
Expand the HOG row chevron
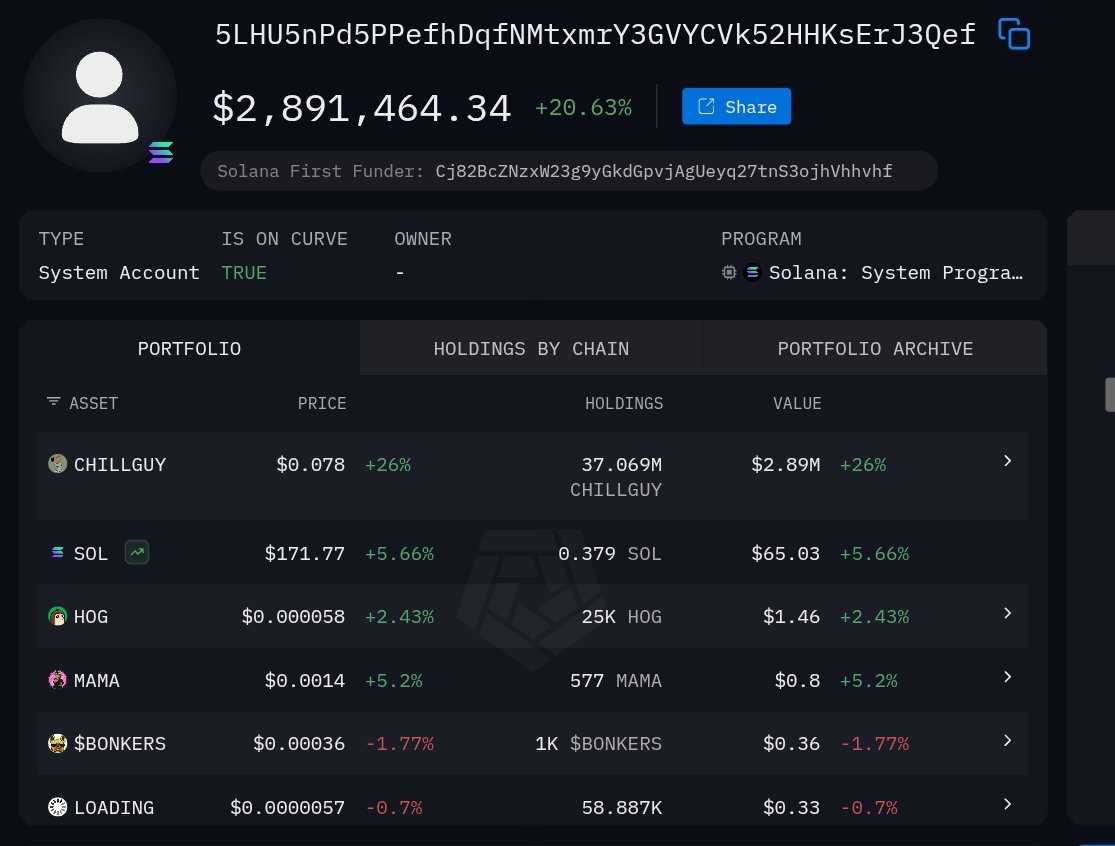coord(1008,613)
